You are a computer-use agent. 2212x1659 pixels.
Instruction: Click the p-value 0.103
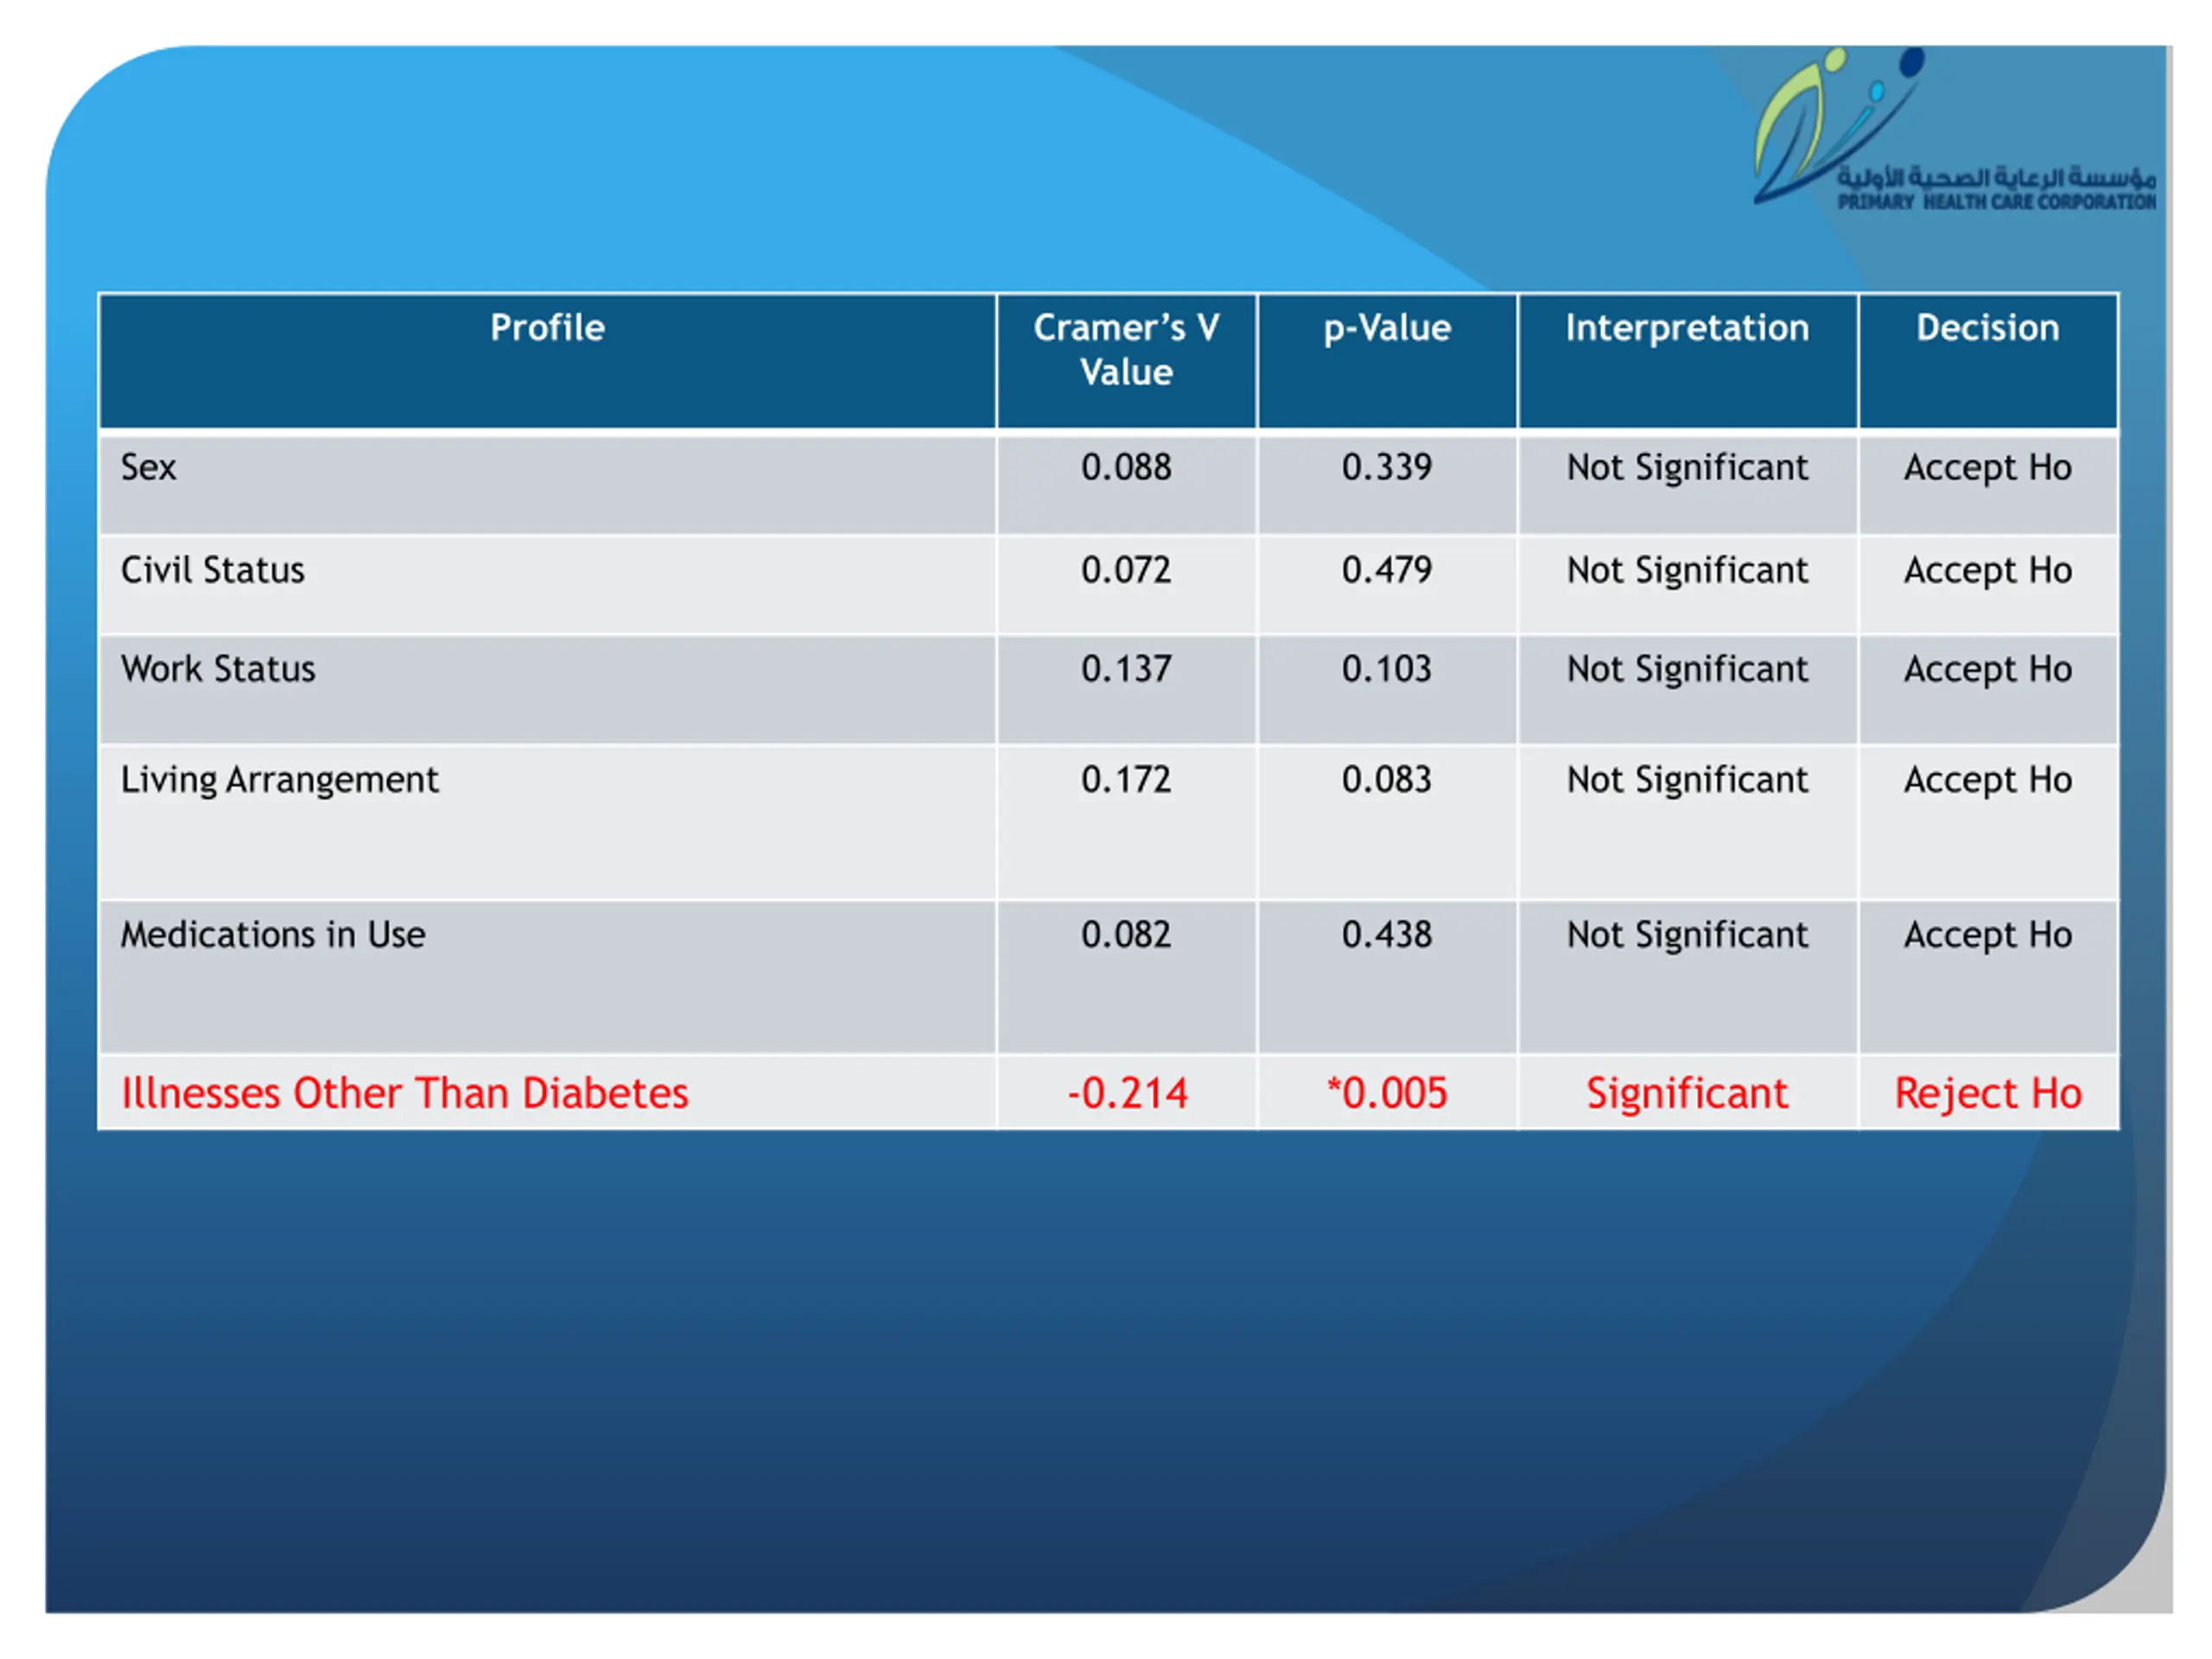coord(1387,669)
